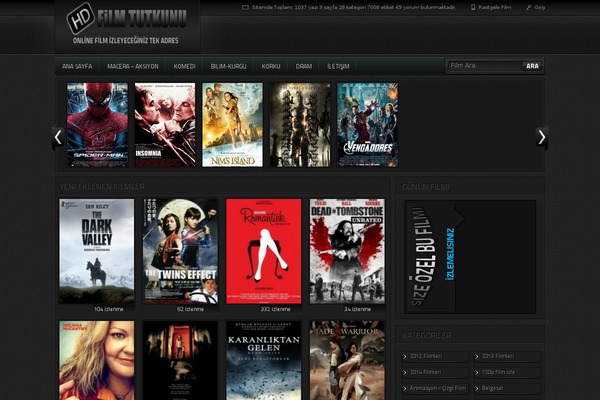Image resolution: width=600 pixels, height=400 pixels.
Task: Open the KORKU menu item
Action: (x=271, y=66)
